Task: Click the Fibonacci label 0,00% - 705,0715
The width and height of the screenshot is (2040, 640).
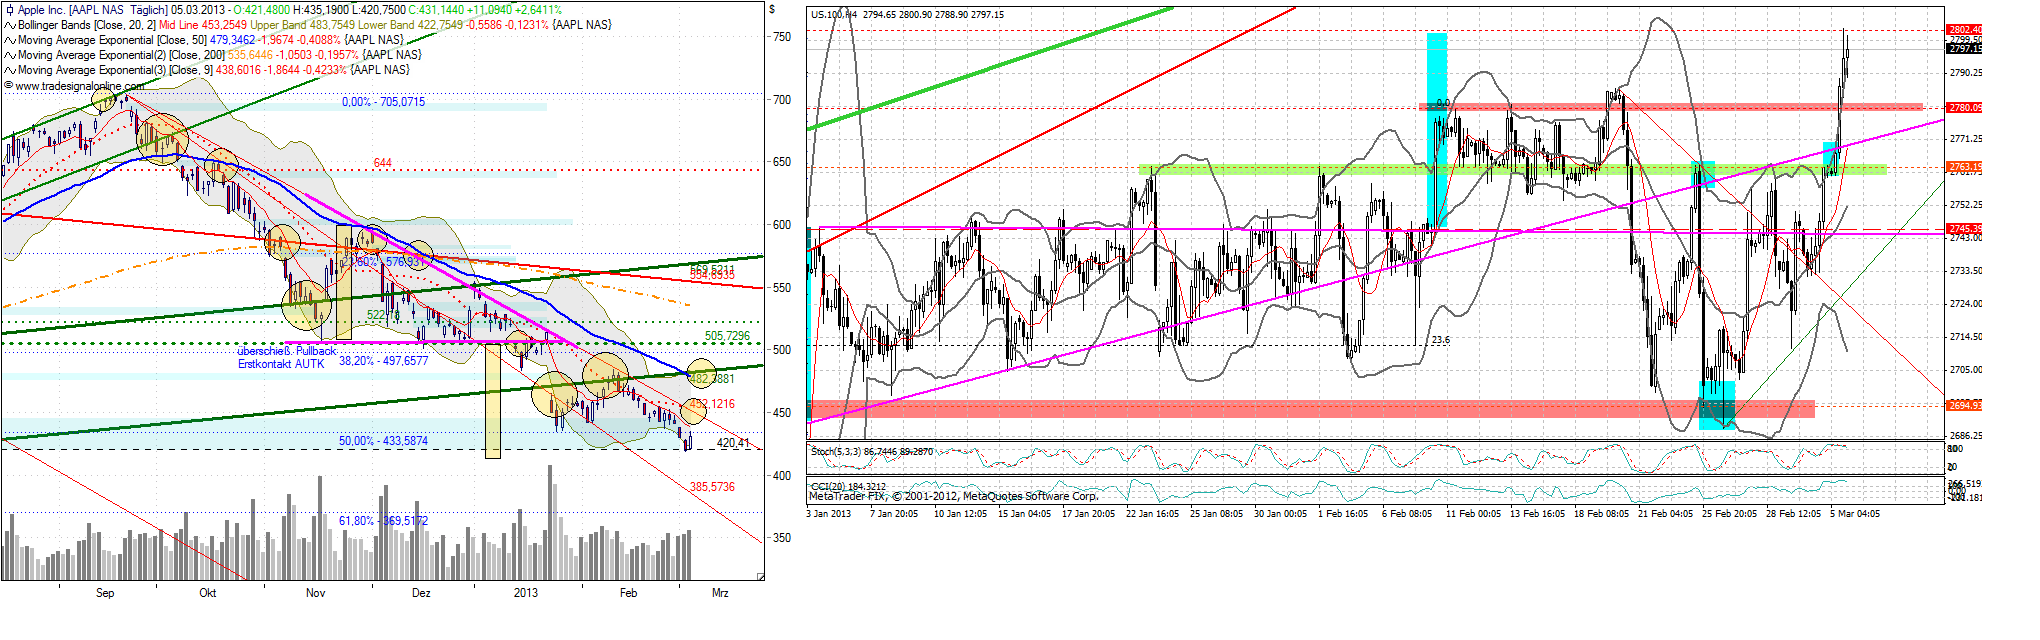Action: (x=383, y=102)
